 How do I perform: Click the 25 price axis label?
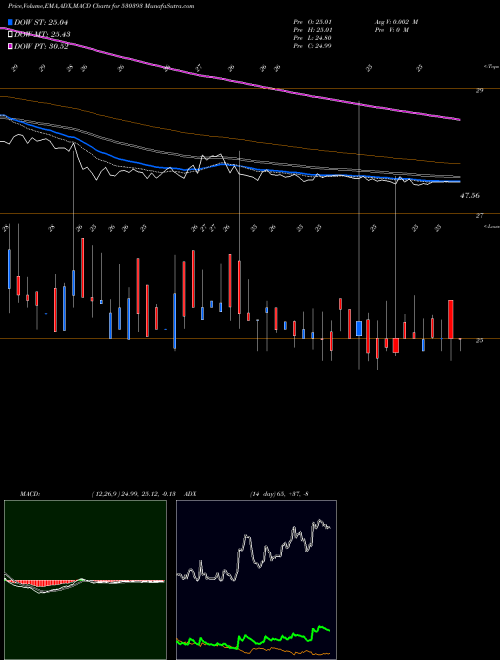pyautogui.click(x=479, y=341)
